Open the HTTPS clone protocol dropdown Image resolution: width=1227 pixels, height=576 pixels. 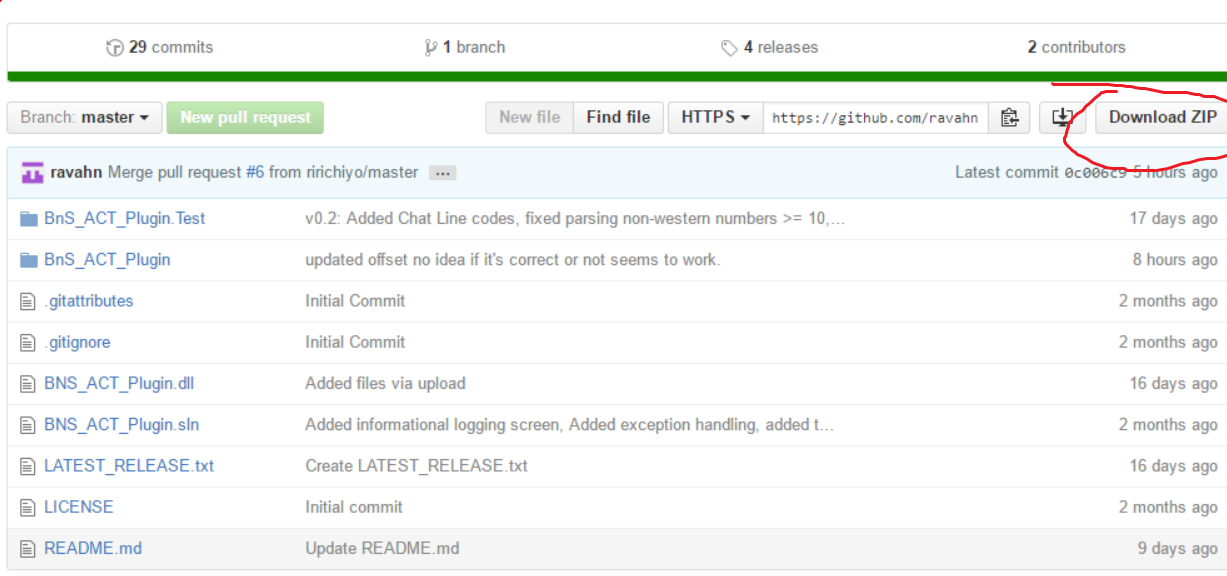(x=714, y=117)
